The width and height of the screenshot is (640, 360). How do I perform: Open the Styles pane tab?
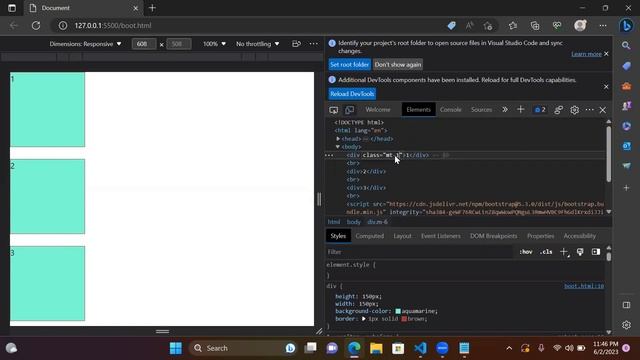[x=338, y=236]
